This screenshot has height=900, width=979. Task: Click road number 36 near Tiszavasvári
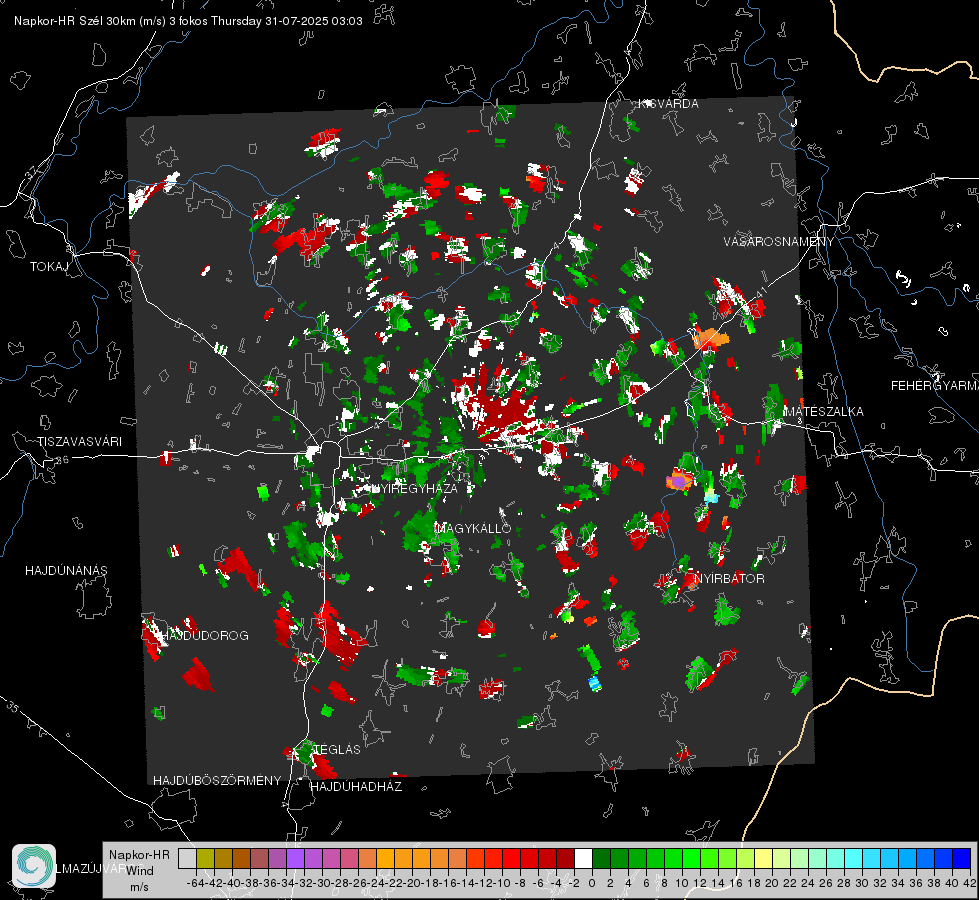coord(62,460)
